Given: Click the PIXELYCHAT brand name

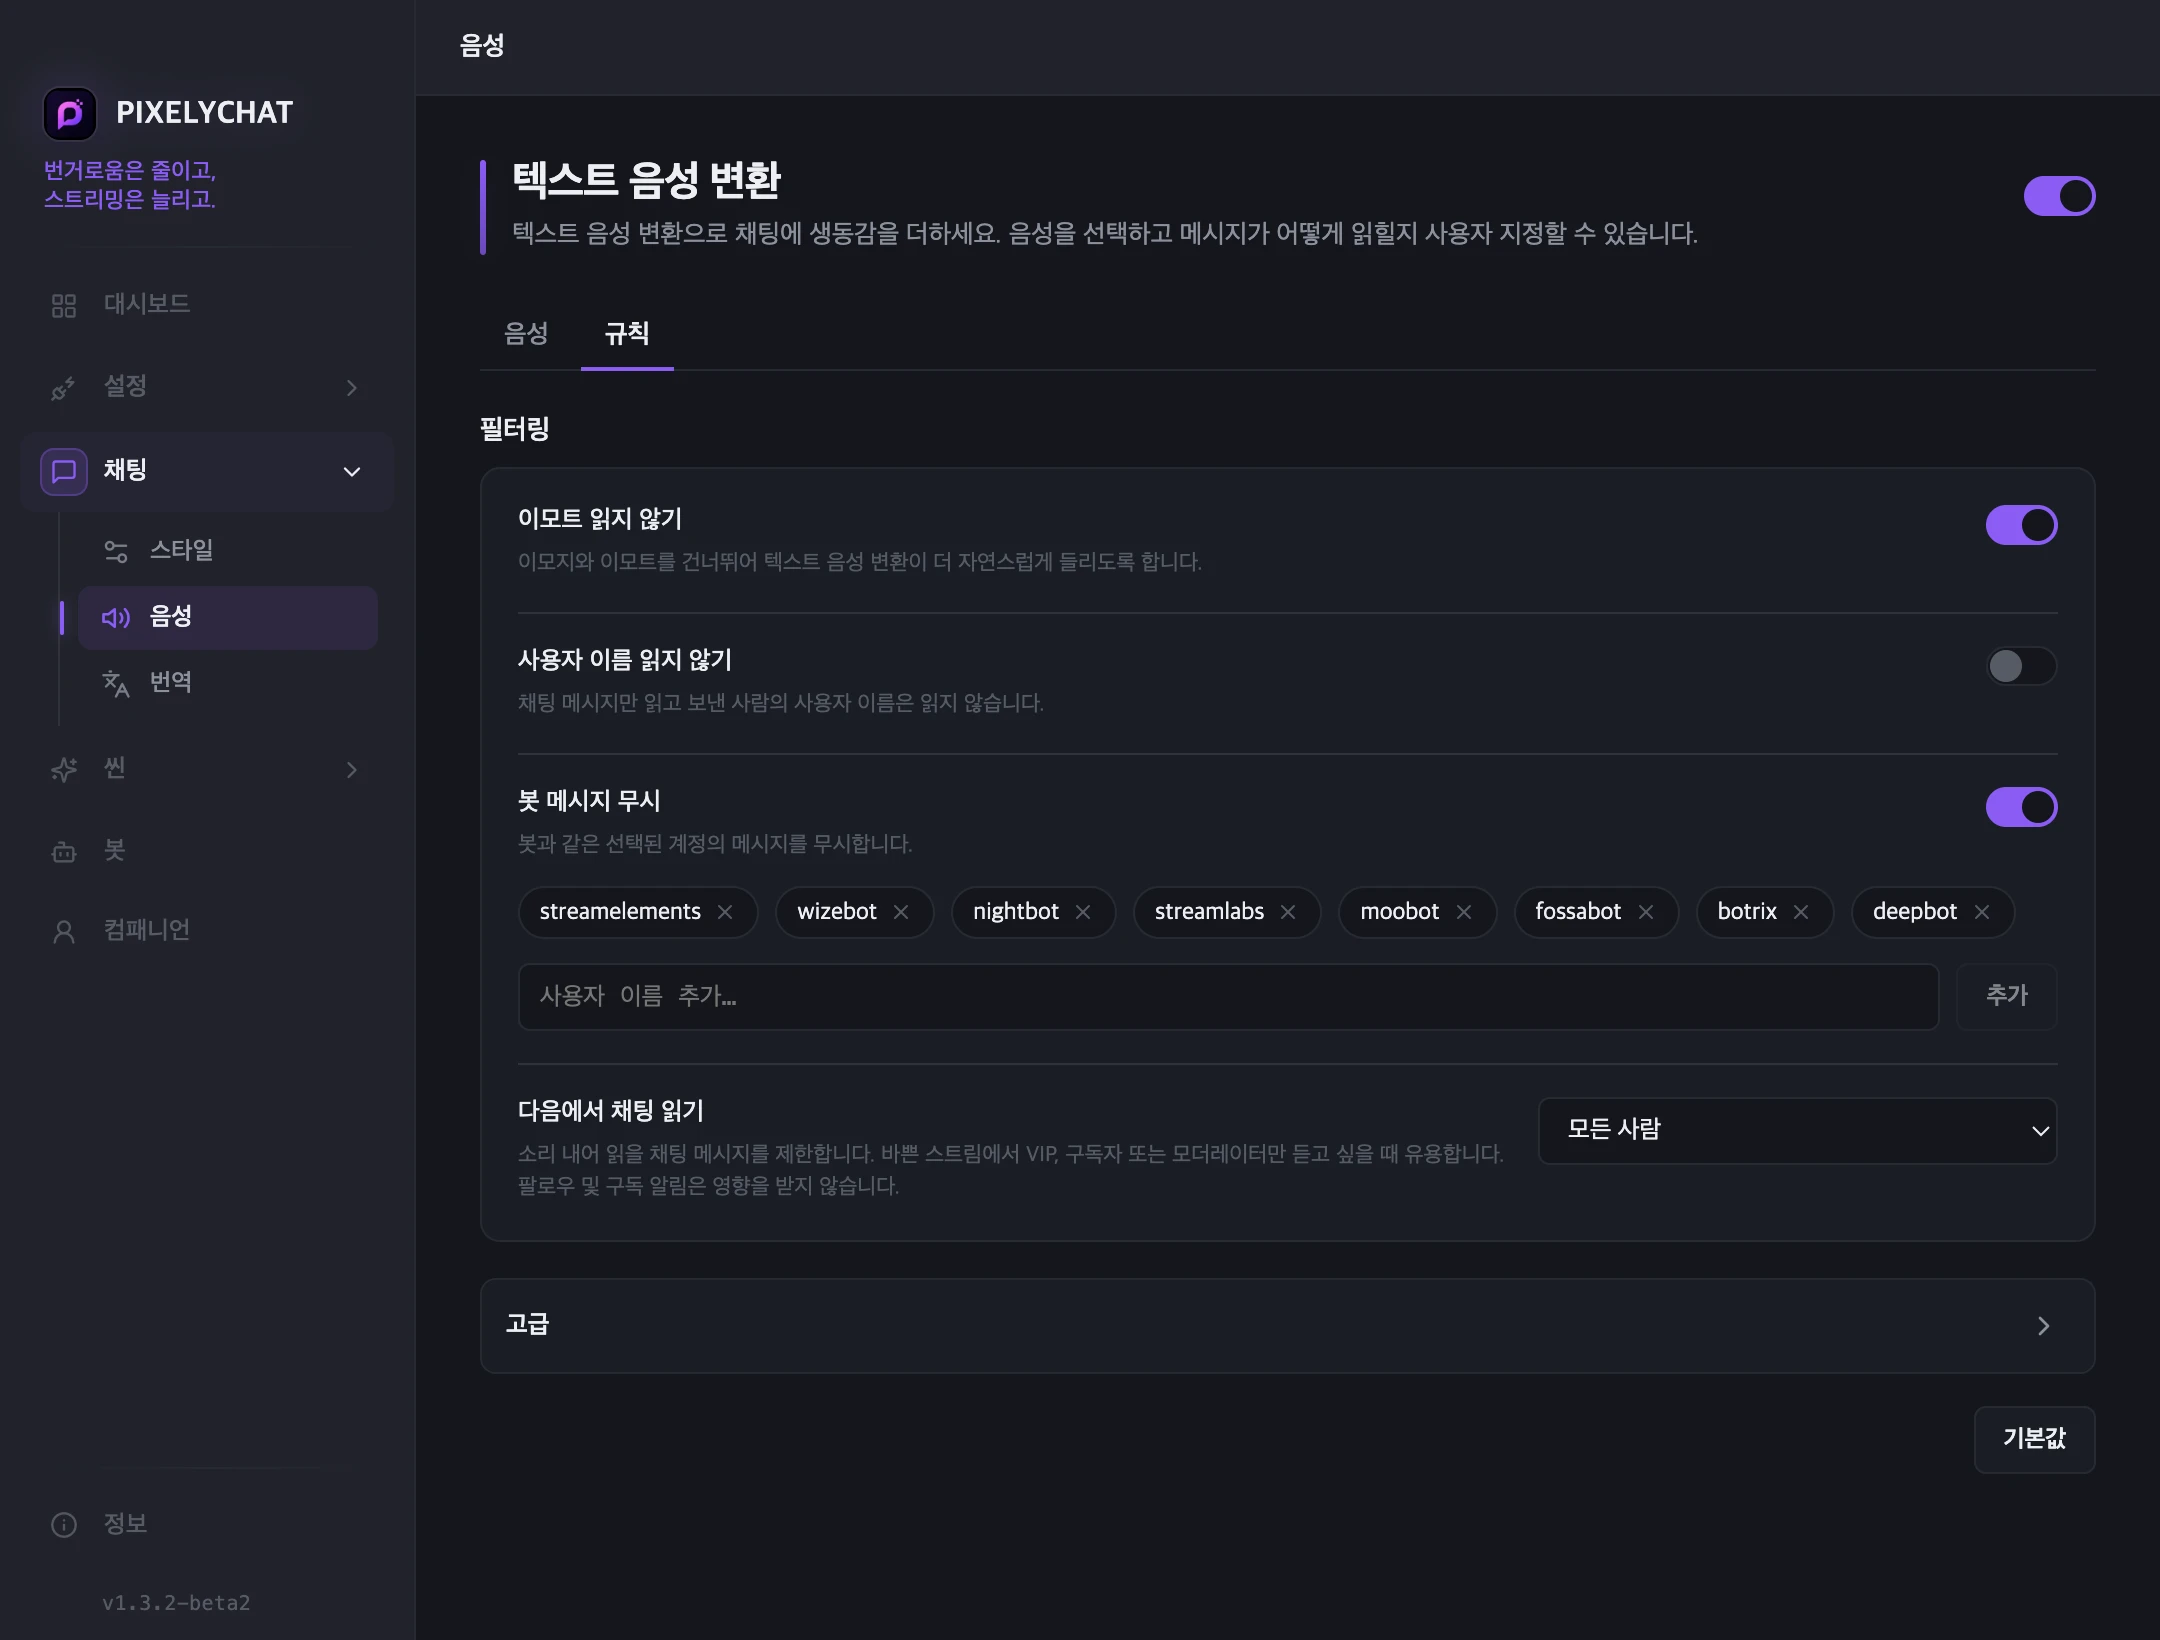Looking at the screenshot, I should tap(205, 113).
